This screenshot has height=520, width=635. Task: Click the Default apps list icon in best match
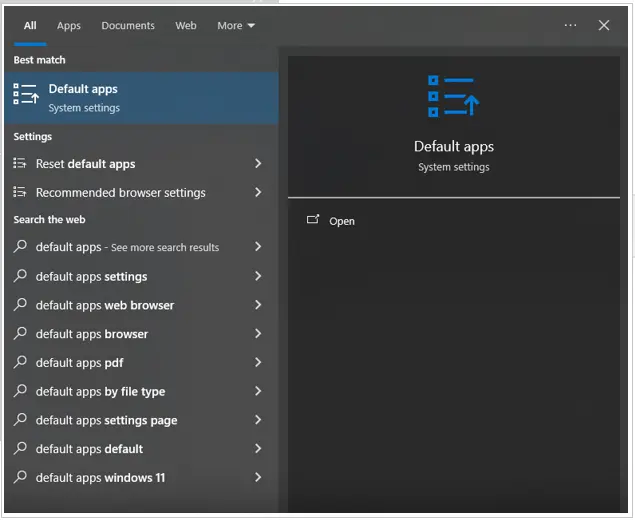pyautogui.click(x=26, y=94)
